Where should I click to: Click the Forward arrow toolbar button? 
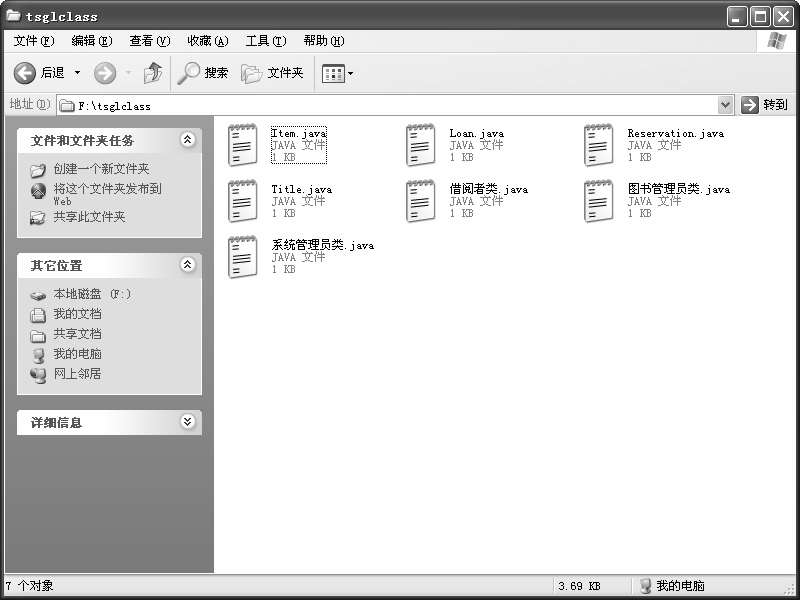pyautogui.click(x=106, y=73)
